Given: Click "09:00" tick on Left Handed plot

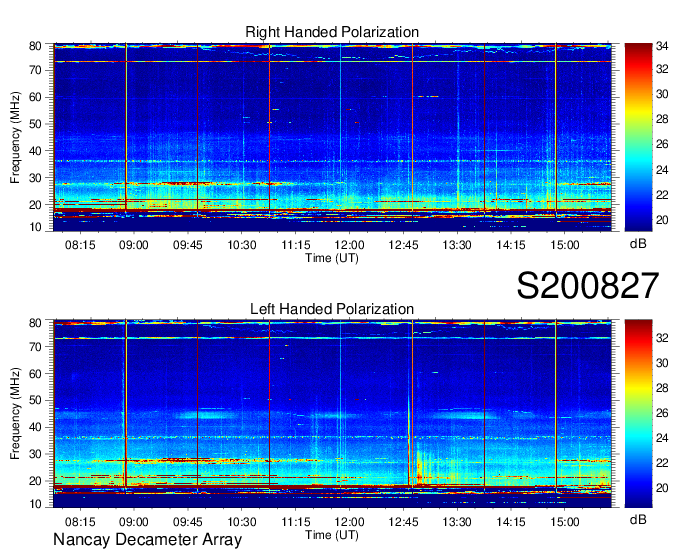Looking at the screenshot, I should [x=134, y=522].
